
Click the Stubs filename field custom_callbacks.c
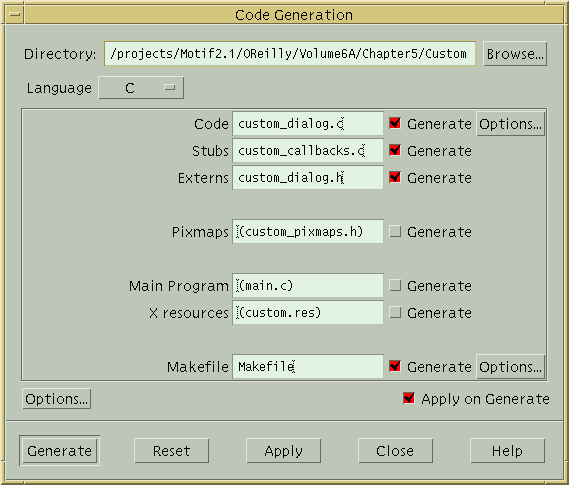click(308, 151)
